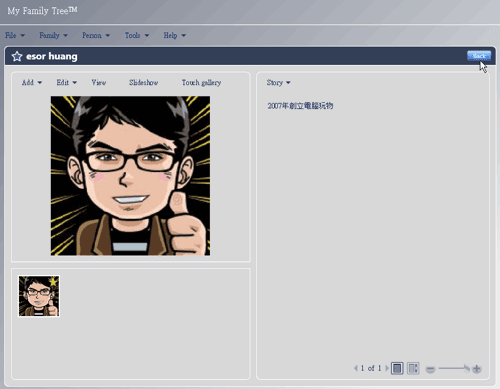Open the Help menu
The image size is (500, 389).
[x=174, y=35]
